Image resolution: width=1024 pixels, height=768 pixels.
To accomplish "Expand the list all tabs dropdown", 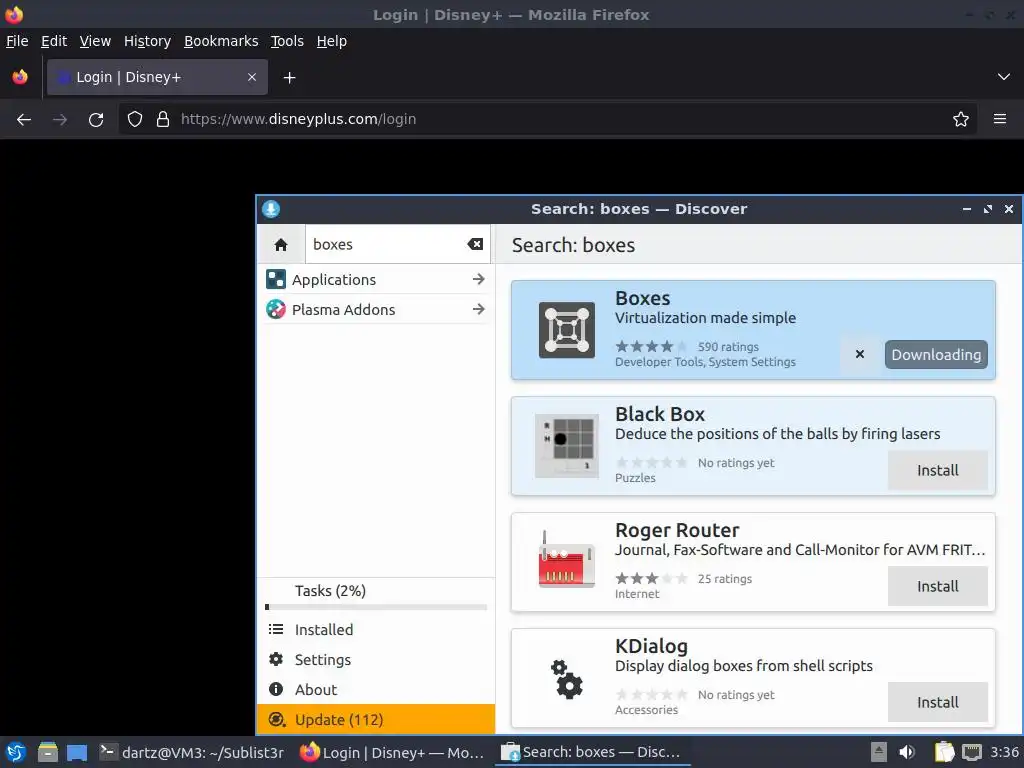I will (x=1004, y=77).
